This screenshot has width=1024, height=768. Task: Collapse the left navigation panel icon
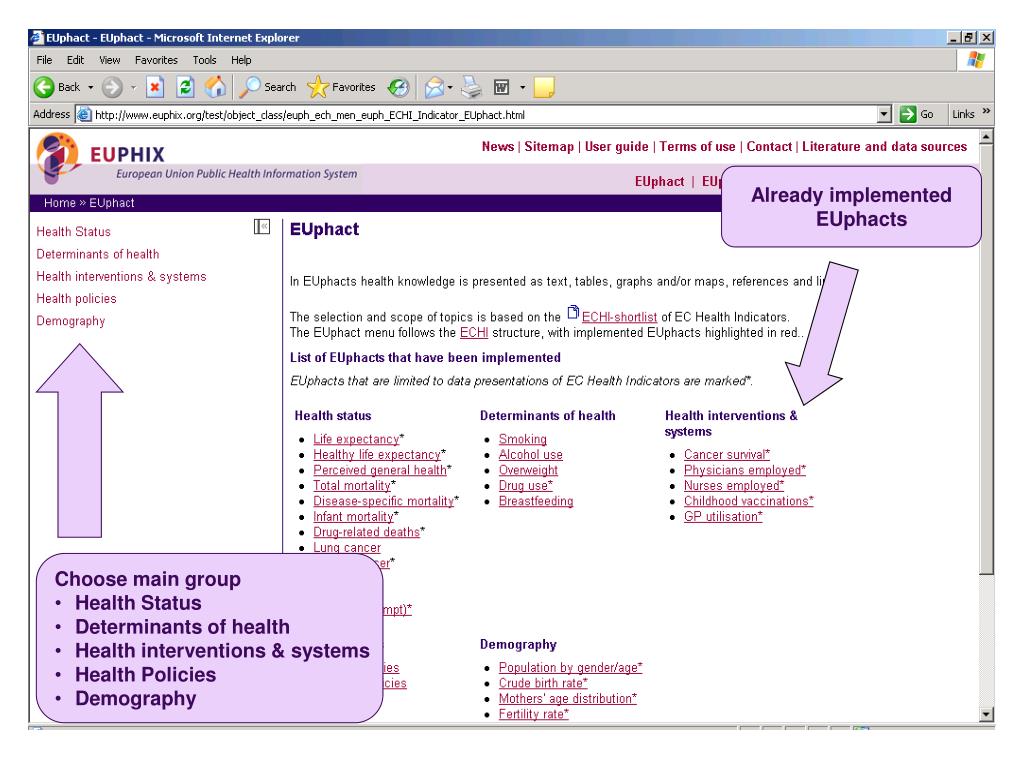(x=262, y=227)
